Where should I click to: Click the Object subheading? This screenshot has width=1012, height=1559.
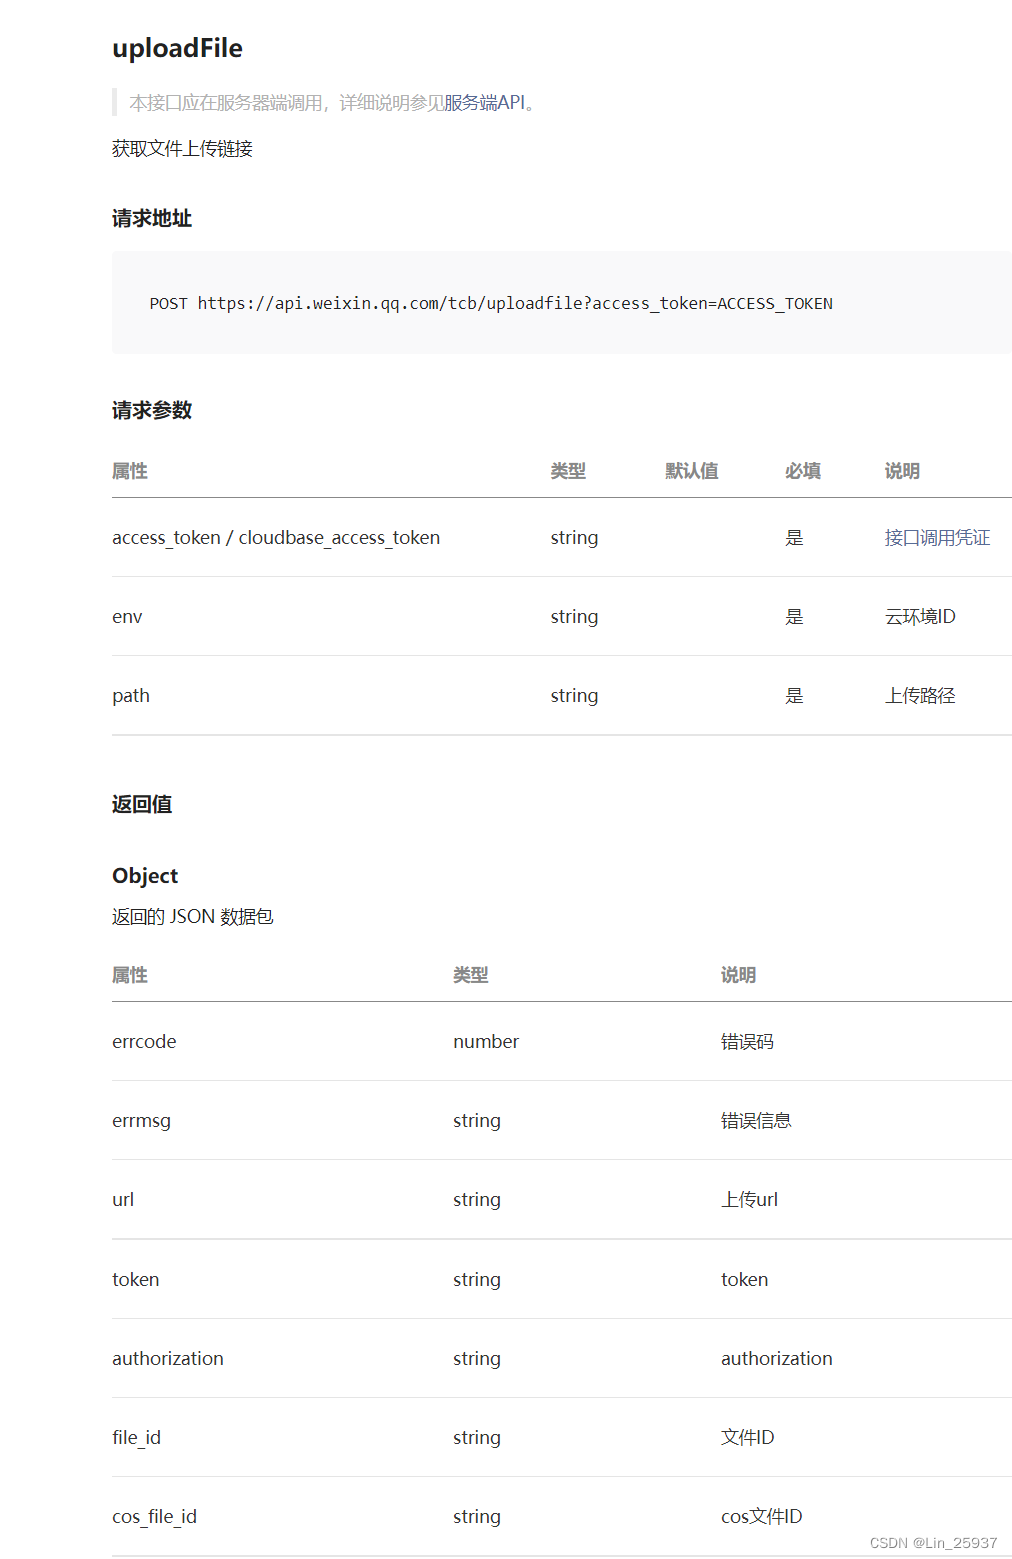145,876
